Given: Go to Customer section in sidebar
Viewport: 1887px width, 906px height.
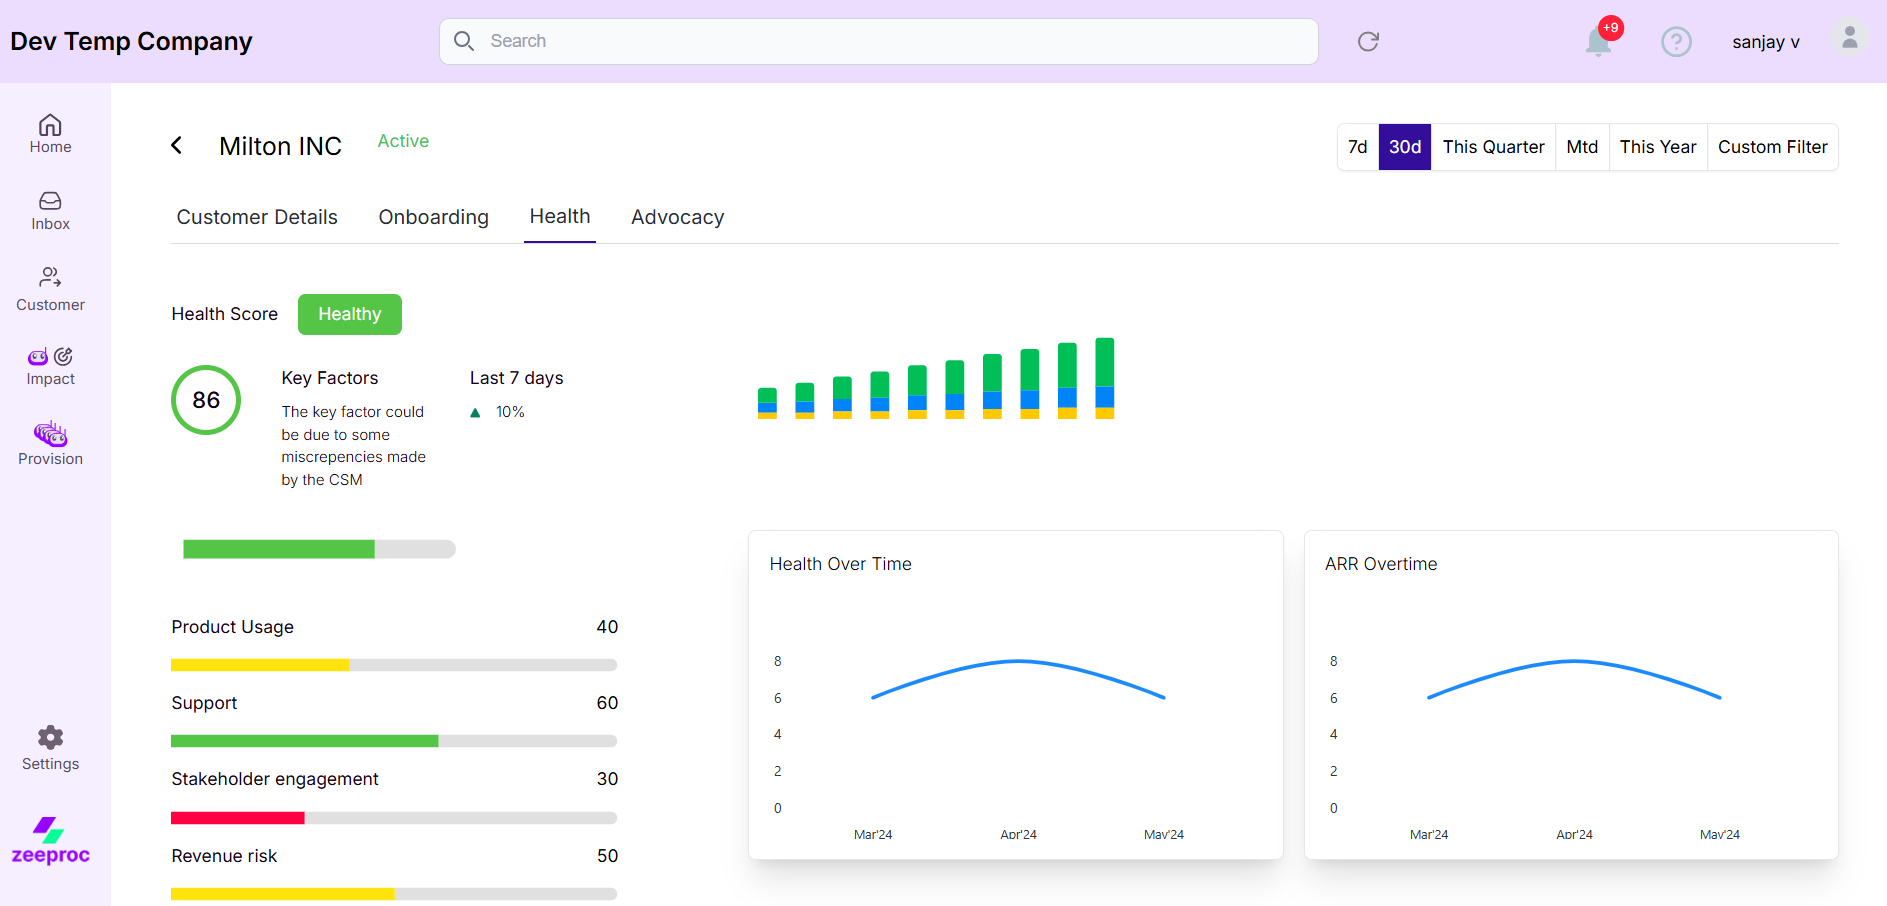Looking at the screenshot, I should (x=50, y=289).
